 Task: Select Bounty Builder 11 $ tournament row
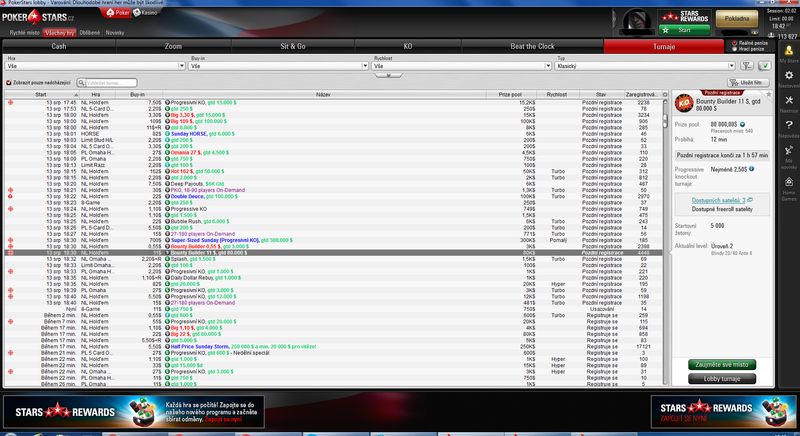click(333, 253)
